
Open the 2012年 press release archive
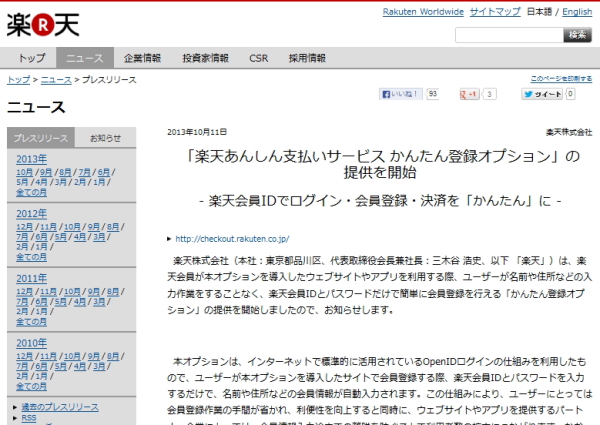tap(31, 213)
